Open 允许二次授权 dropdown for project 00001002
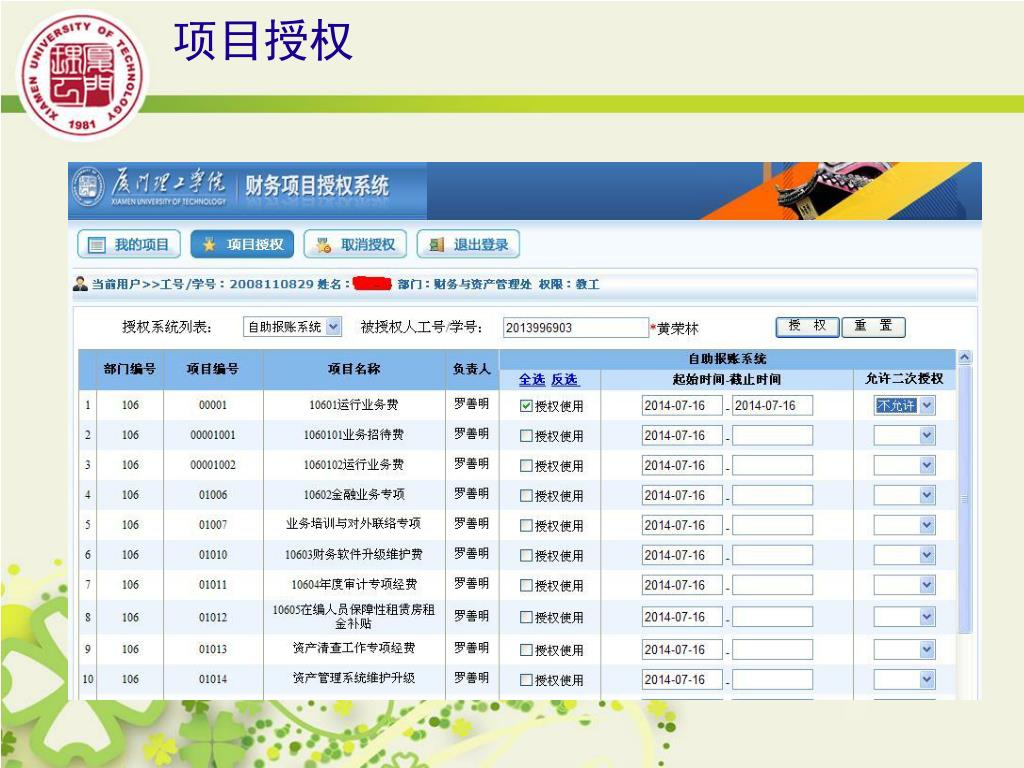This screenshot has width=1024, height=768. pos(904,466)
